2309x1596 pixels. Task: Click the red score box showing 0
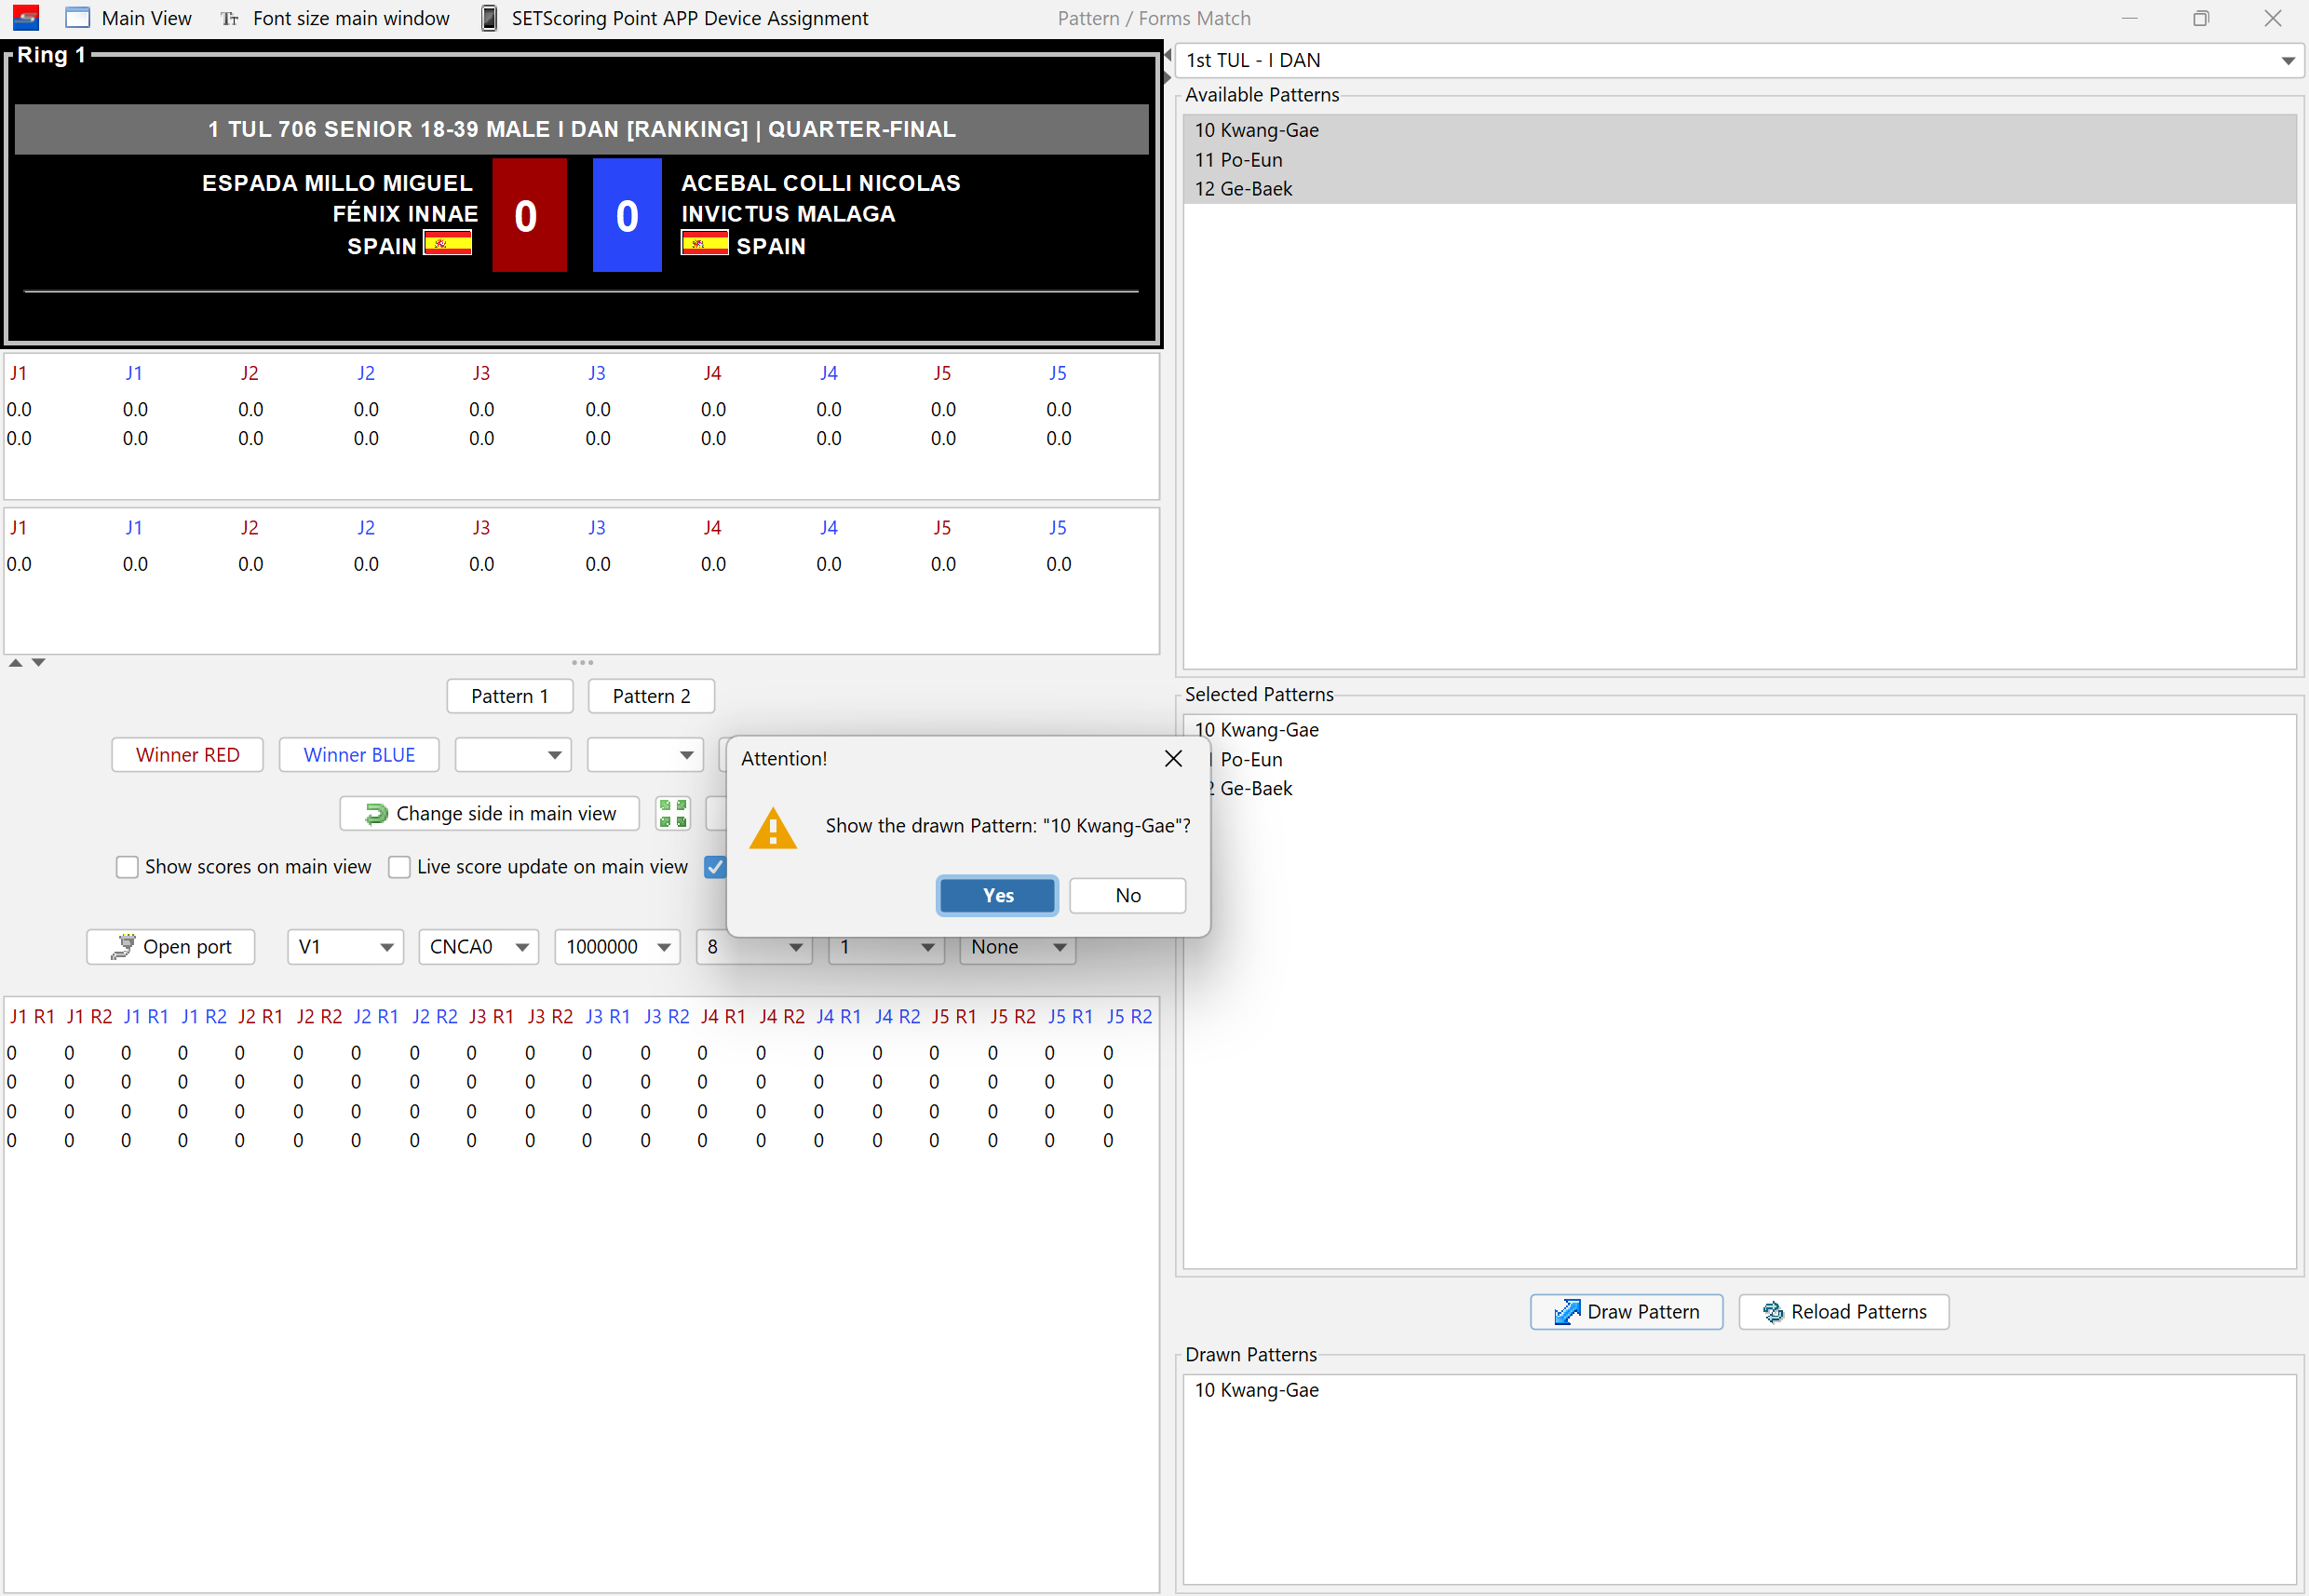[x=529, y=215]
